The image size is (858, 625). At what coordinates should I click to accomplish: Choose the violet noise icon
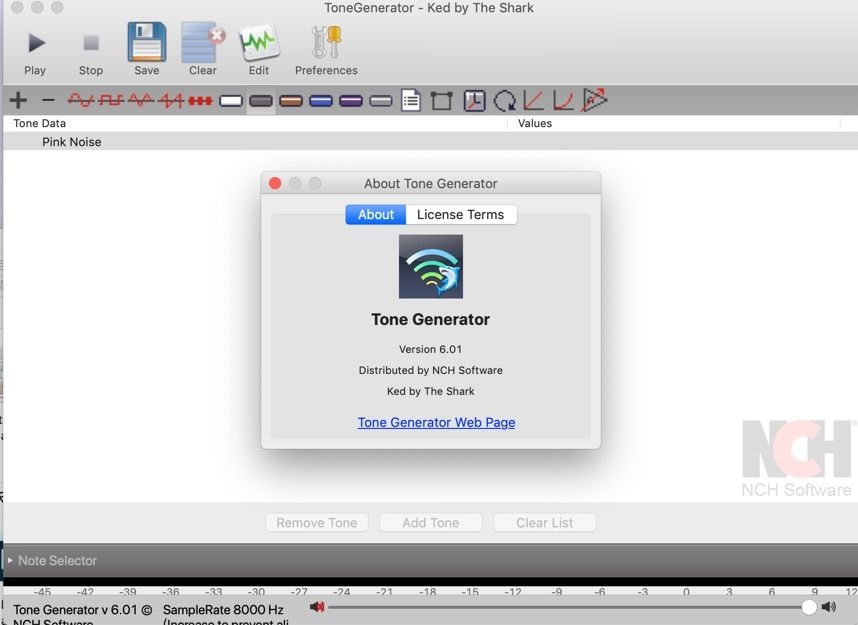click(x=351, y=101)
